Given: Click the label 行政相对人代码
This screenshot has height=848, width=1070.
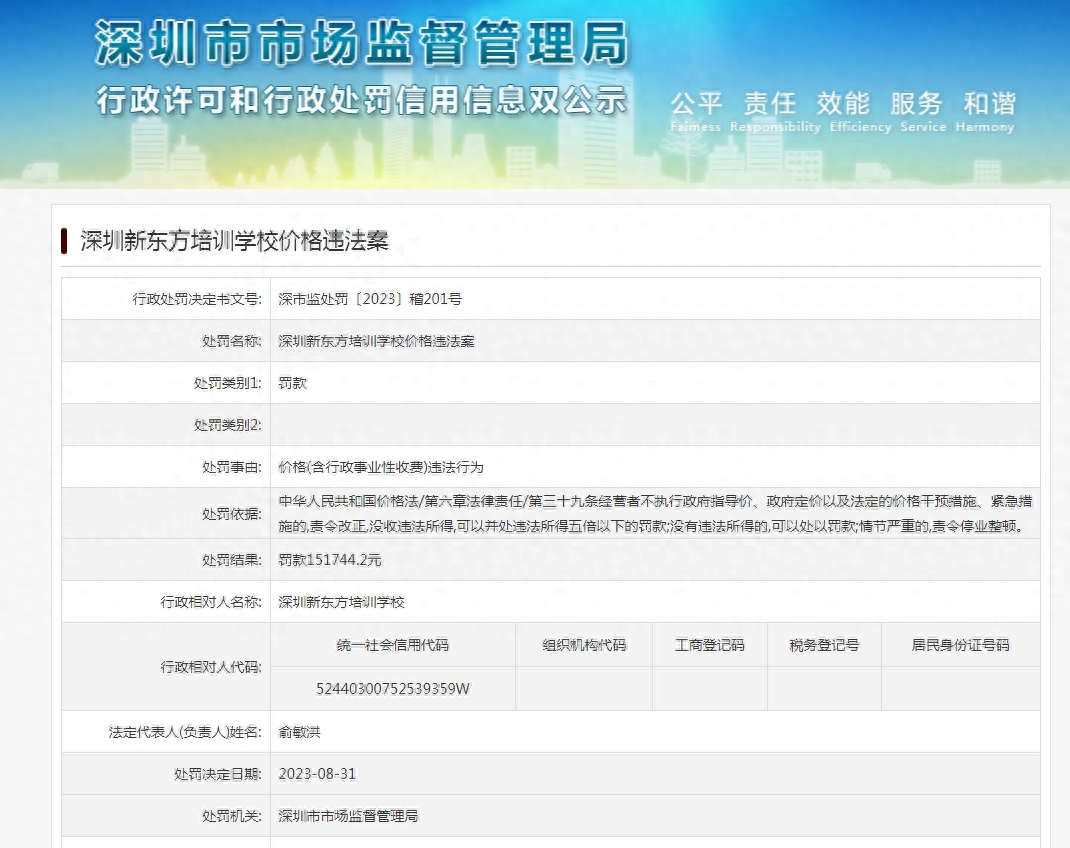Looking at the screenshot, I should tap(211, 667).
